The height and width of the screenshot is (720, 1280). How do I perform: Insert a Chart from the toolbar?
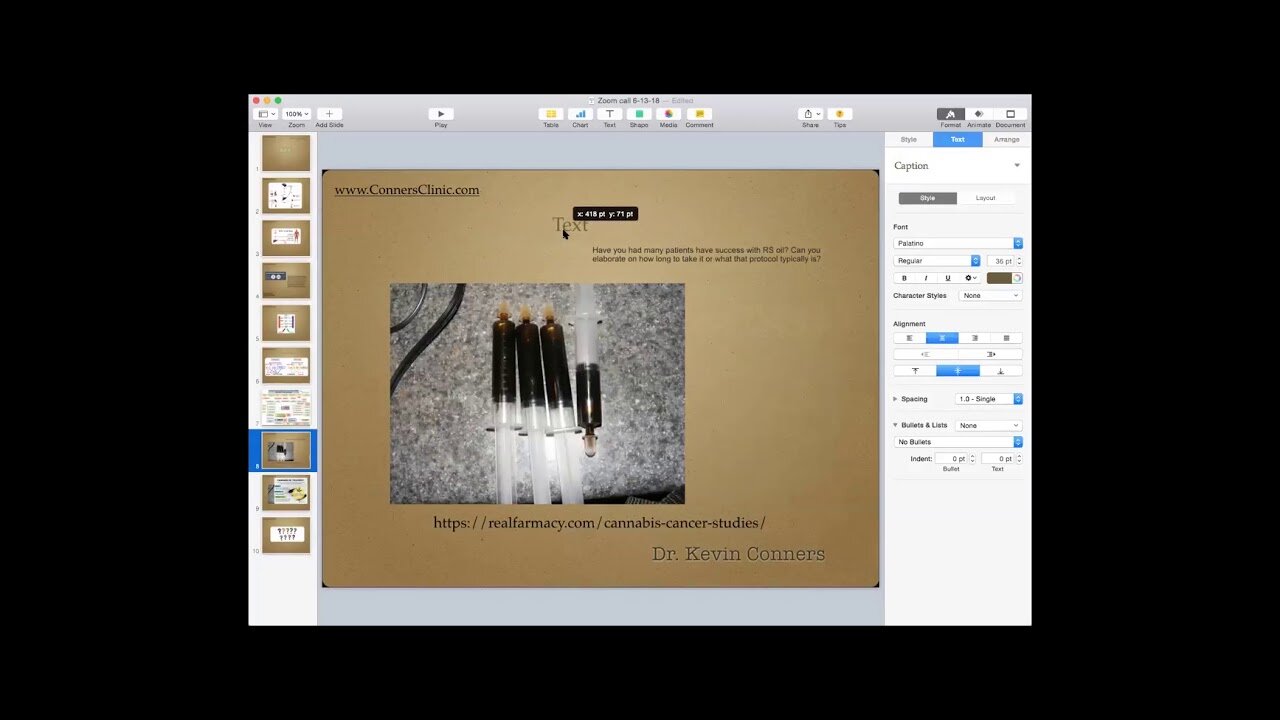tap(580, 114)
